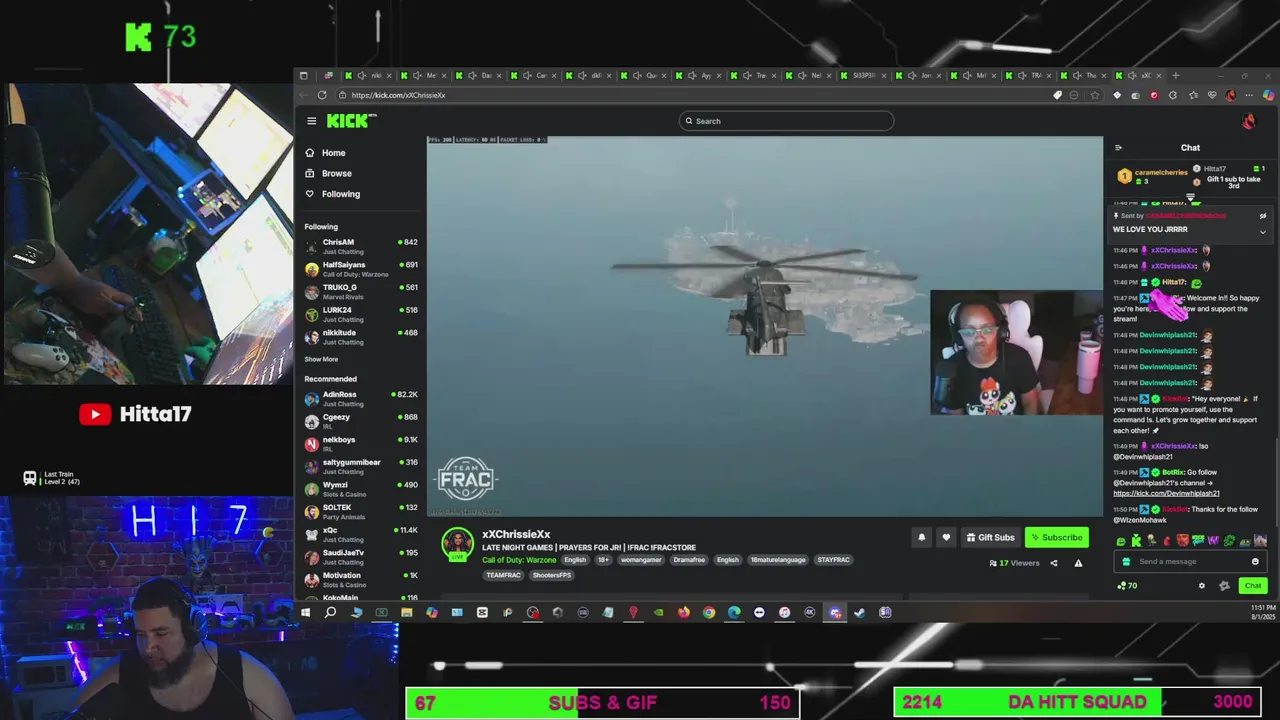The height and width of the screenshot is (720, 1280).
Task: Click the 17 Viewers count
Action: pyautogui.click(x=1015, y=563)
